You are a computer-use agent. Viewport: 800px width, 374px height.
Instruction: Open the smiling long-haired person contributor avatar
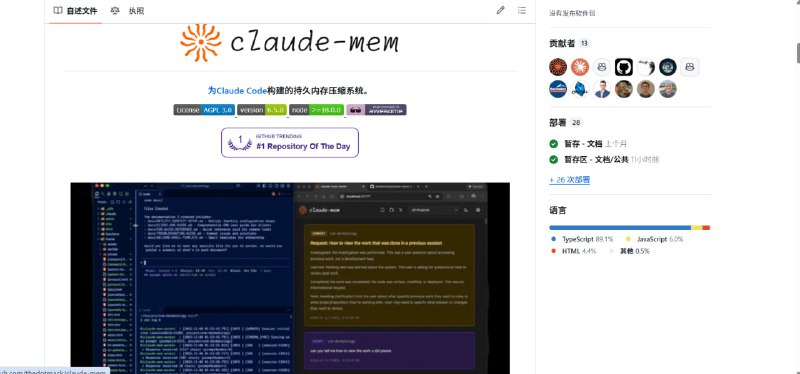point(624,89)
